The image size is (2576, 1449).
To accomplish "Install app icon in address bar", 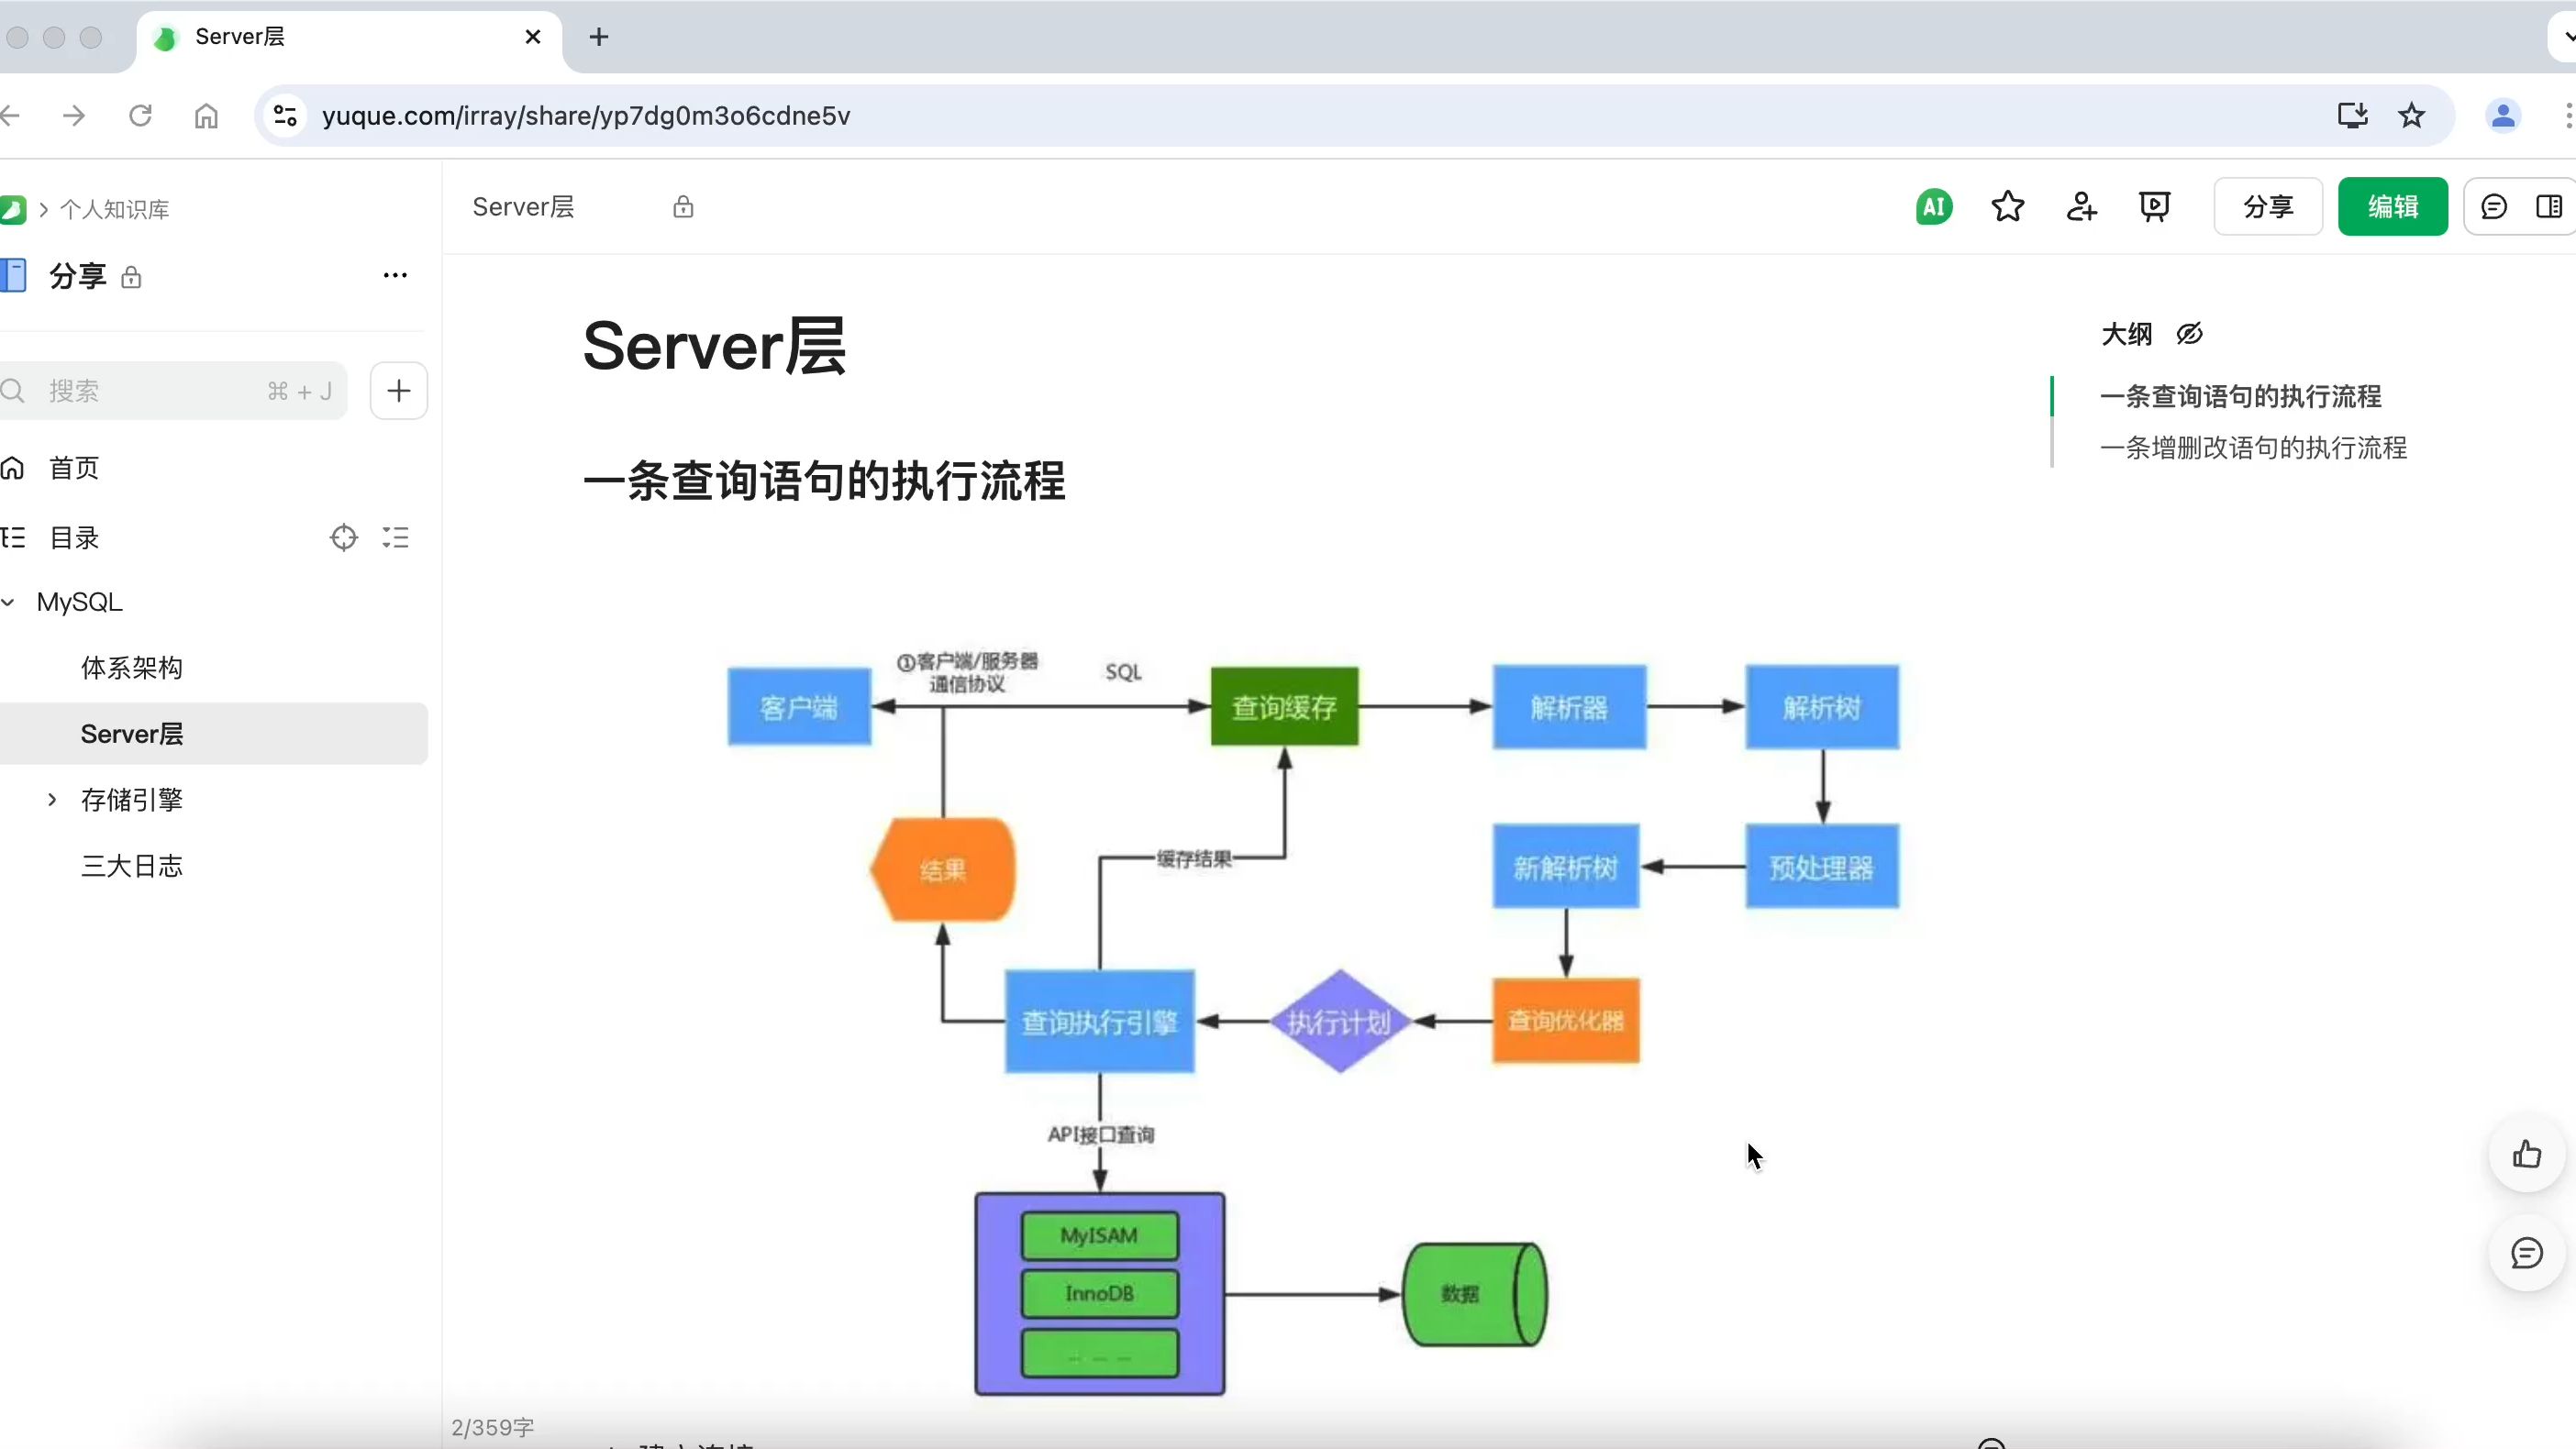I will (2352, 116).
